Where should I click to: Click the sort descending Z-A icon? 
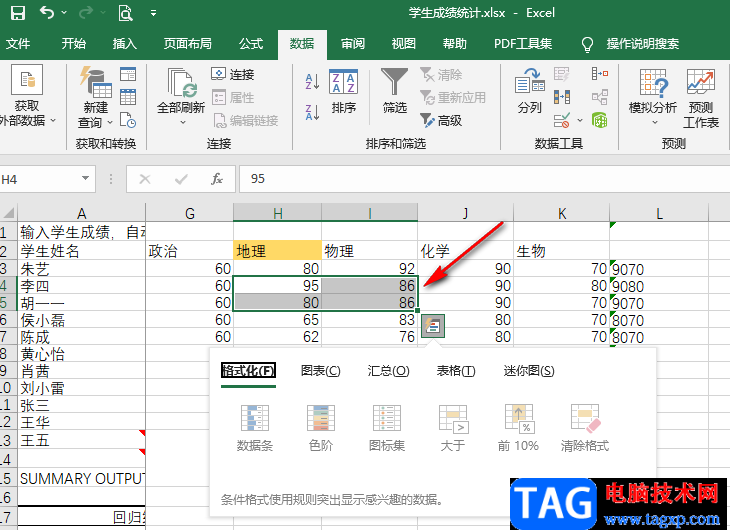pos(312,112)
